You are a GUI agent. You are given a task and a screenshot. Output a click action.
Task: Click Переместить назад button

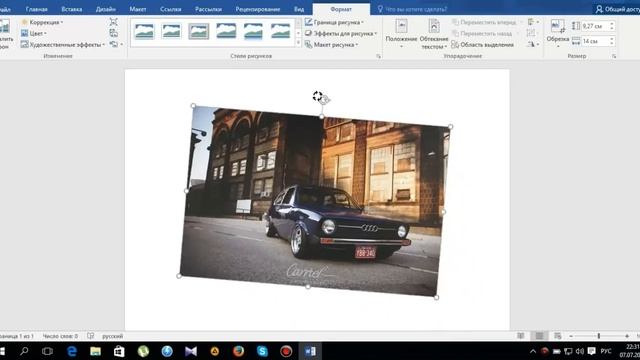point(483,33)
